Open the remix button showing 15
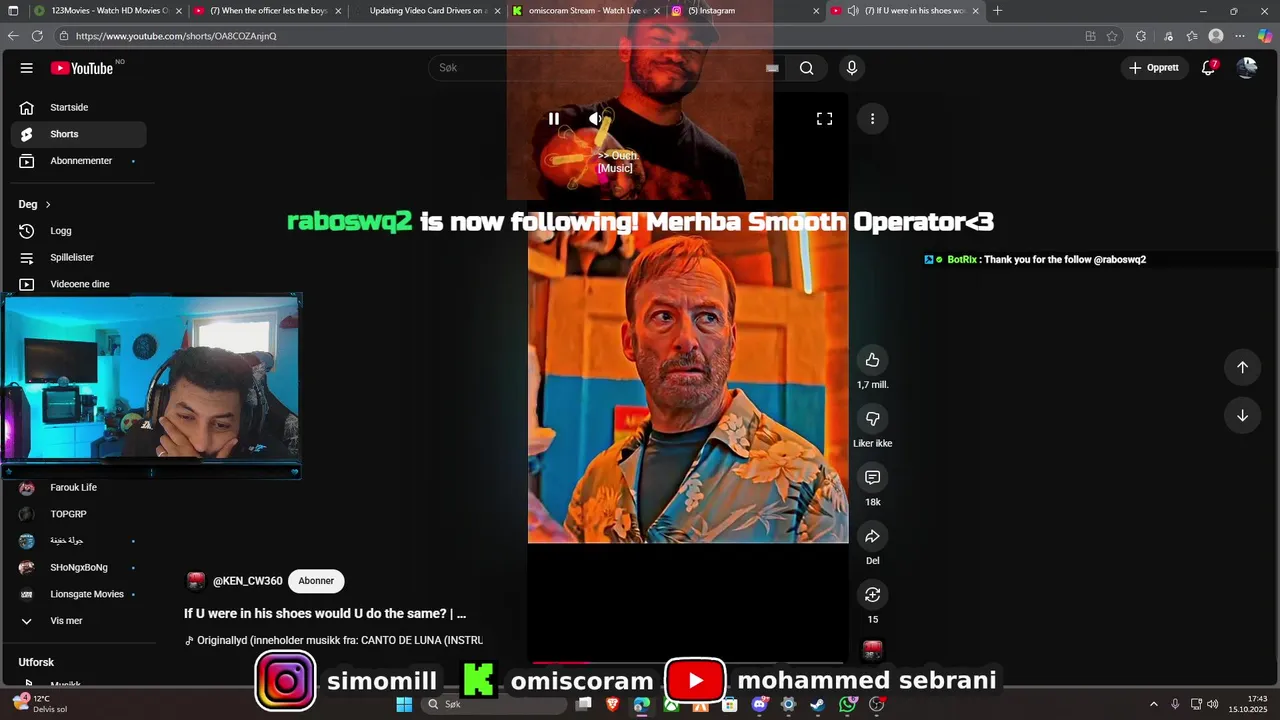 coord(872,595)
